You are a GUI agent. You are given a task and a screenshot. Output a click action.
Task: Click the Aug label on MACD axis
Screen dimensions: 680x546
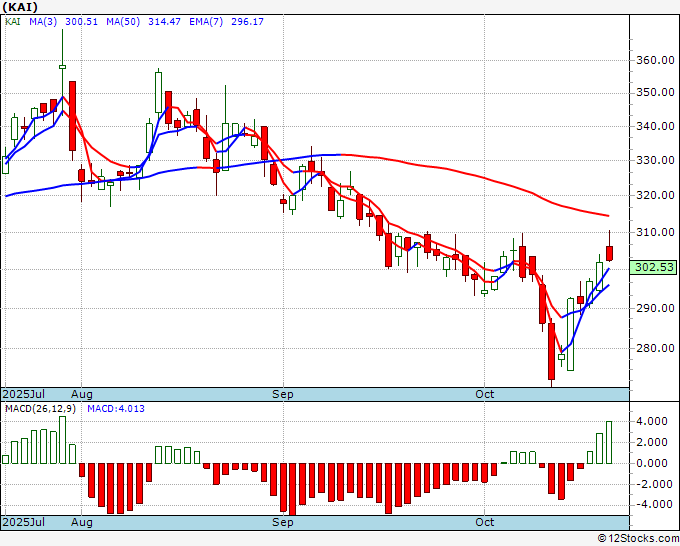click(82, 522)
